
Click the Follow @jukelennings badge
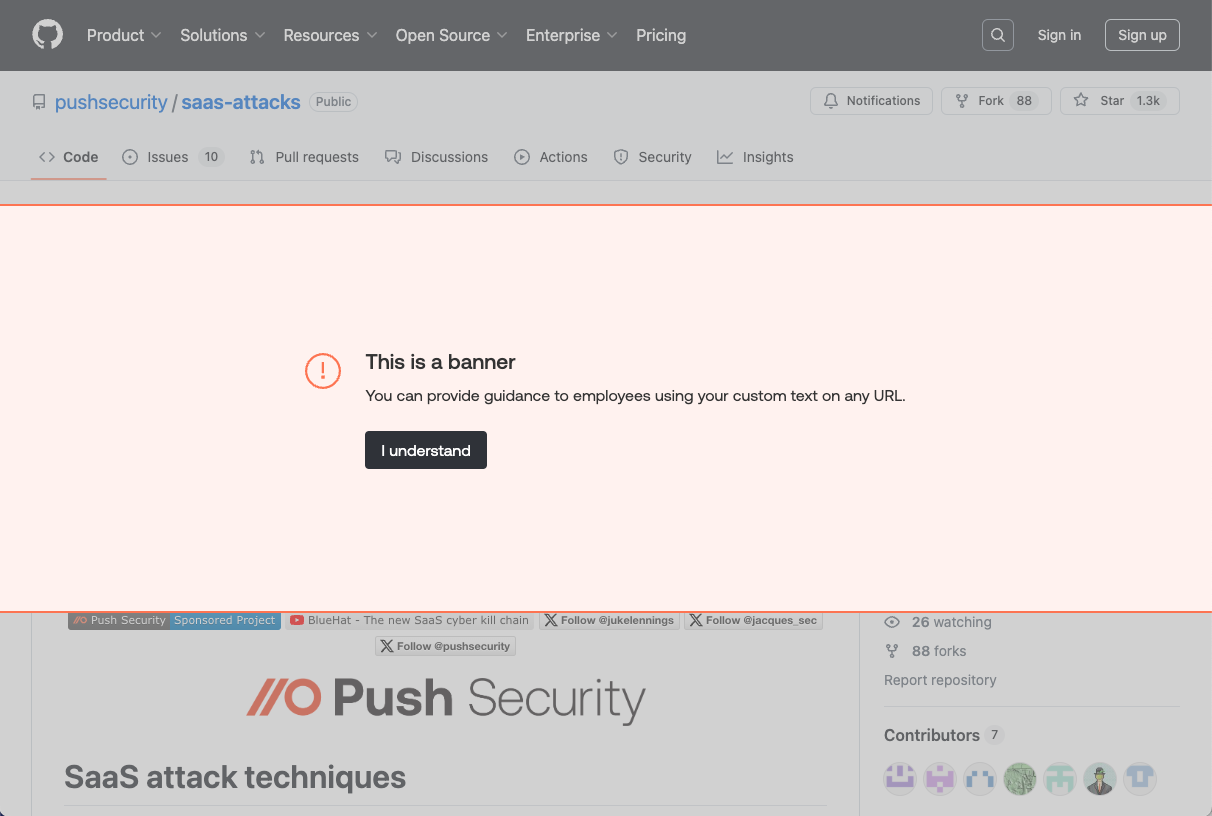[609, 620]
